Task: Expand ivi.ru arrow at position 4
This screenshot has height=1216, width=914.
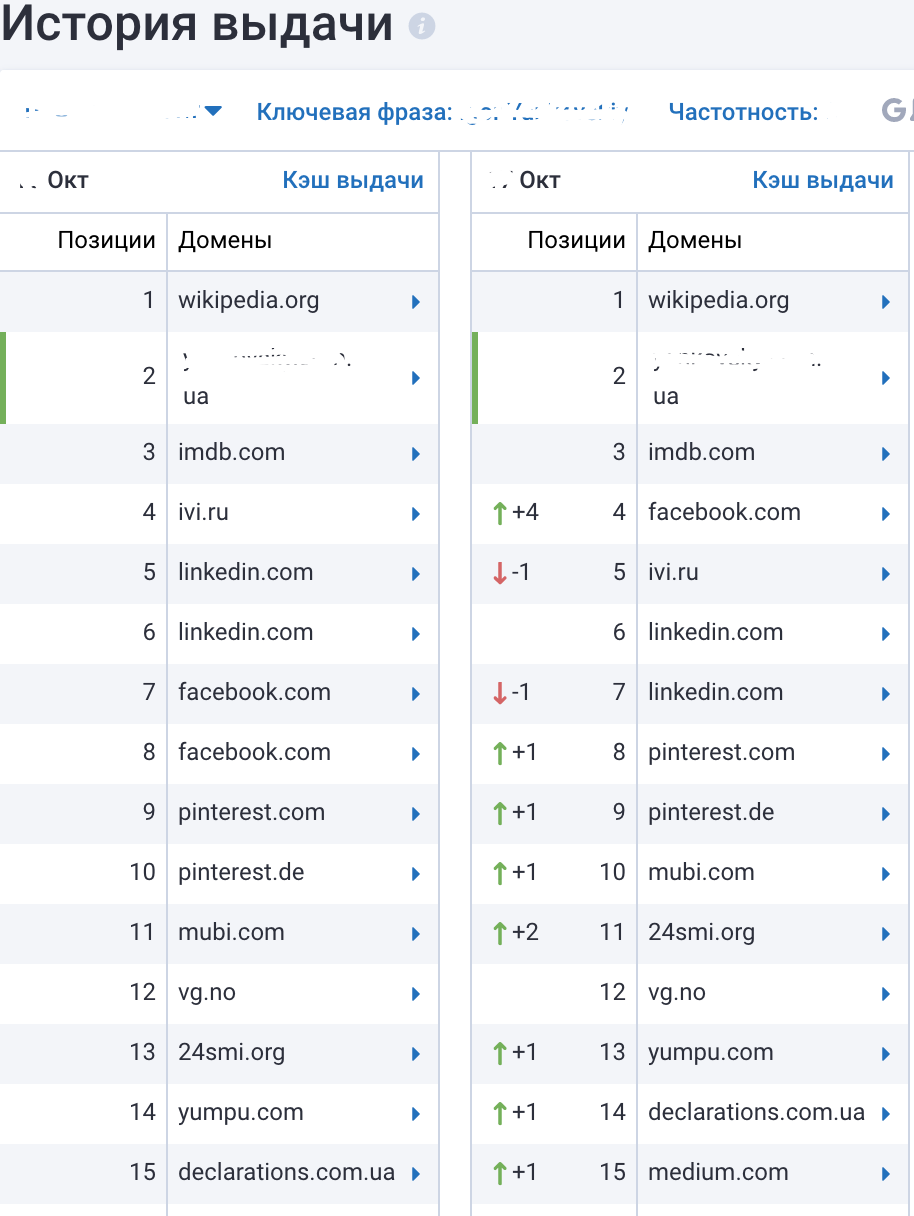Action: tap(416, 513)
